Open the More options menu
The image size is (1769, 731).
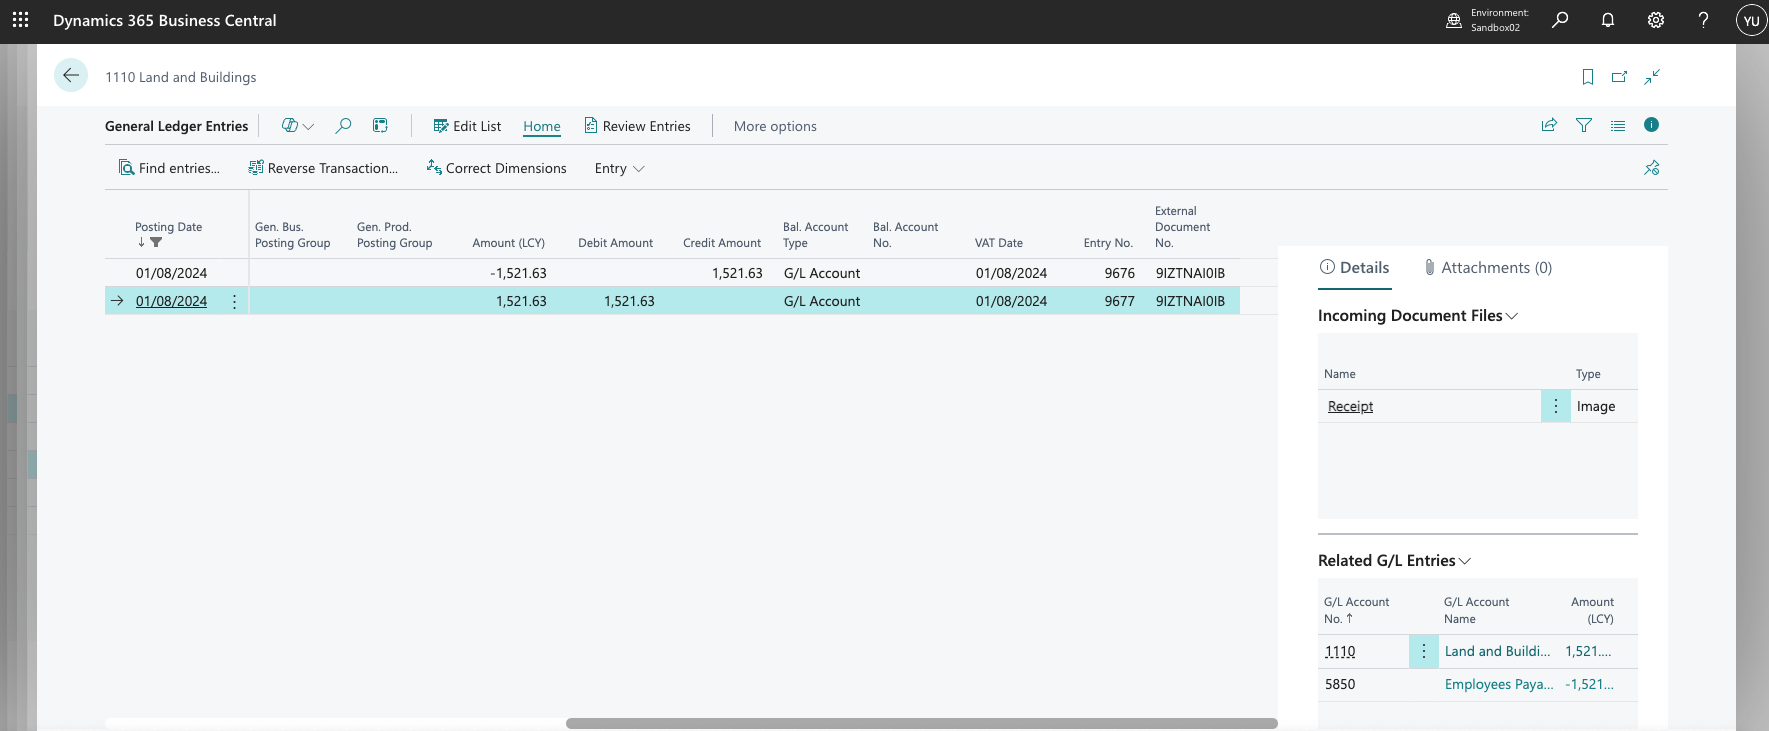(775, 126)
